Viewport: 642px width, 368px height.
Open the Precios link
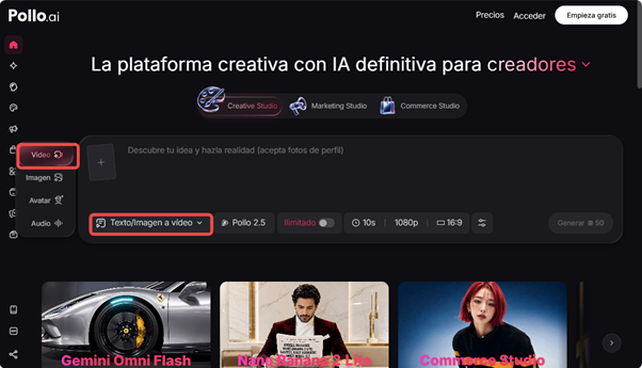pyautogui.click(x=490, y=15)
